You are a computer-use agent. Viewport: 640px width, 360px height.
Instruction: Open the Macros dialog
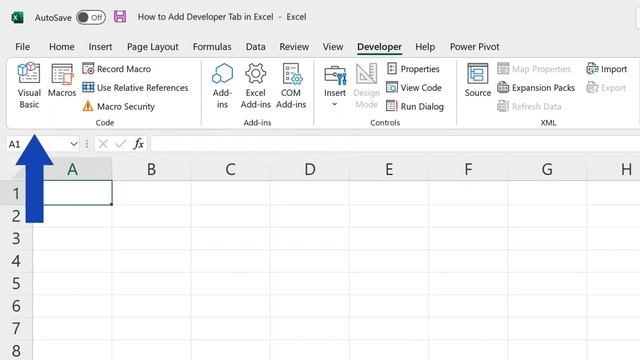pos(62,80)
